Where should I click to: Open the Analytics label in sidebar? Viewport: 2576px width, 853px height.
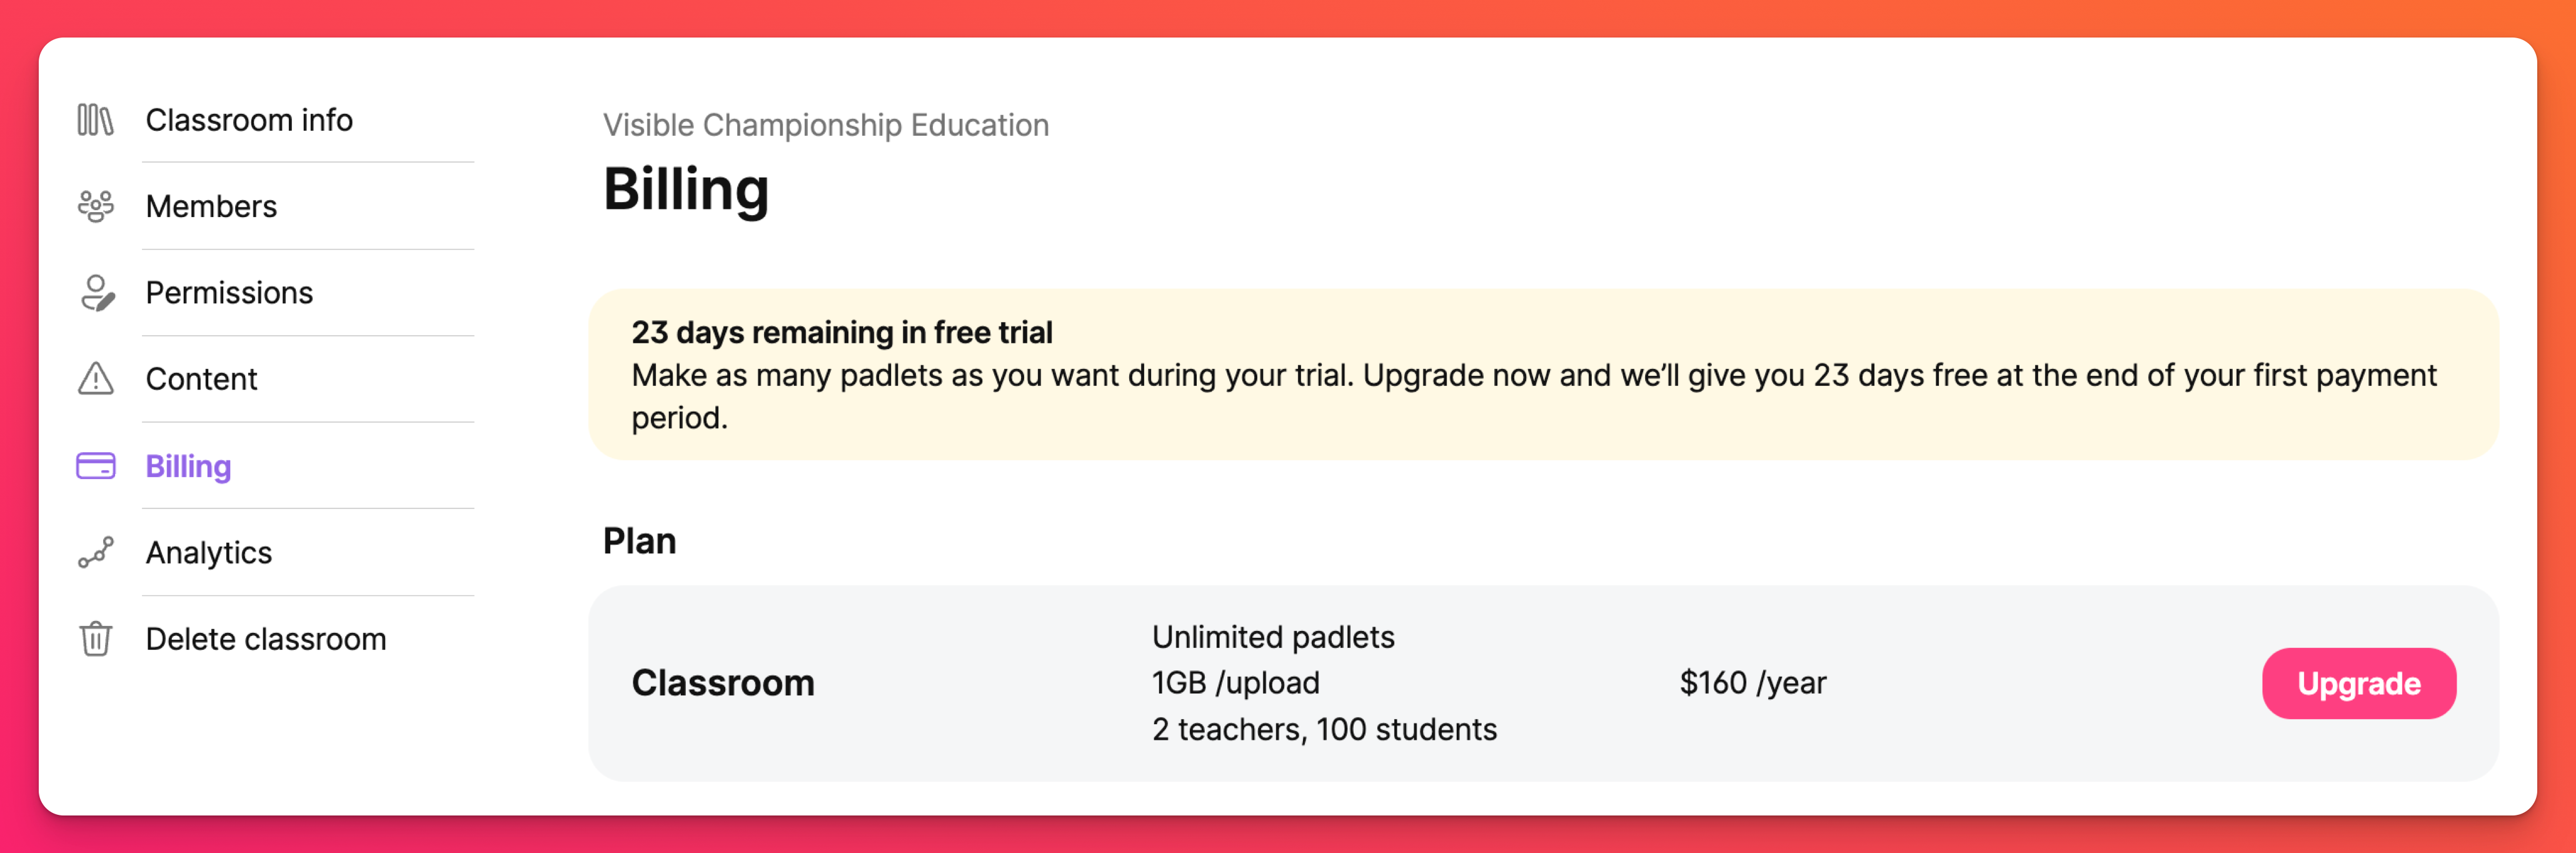(x=208, y=552)
